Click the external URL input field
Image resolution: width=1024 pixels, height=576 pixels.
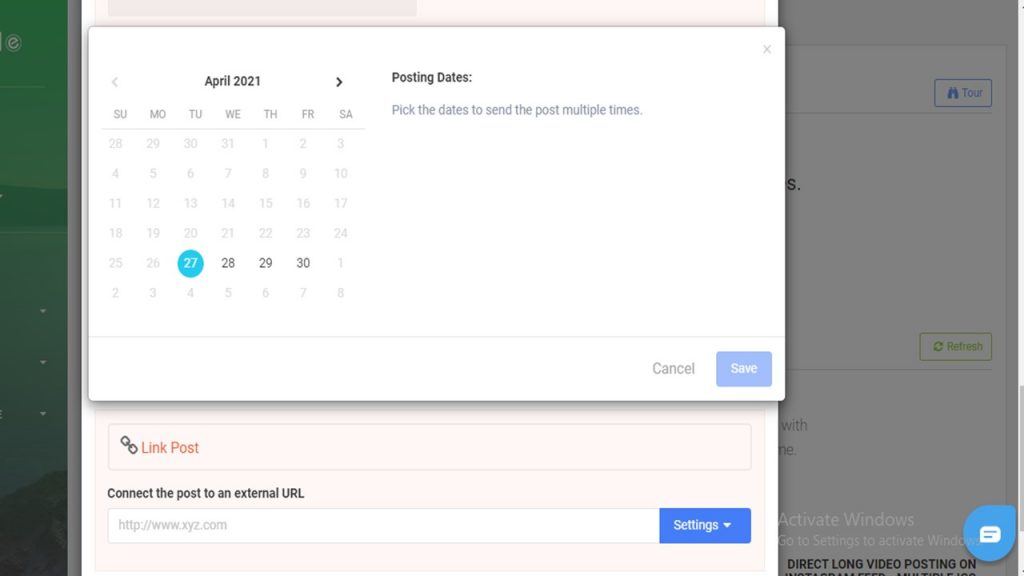[383, 525]
